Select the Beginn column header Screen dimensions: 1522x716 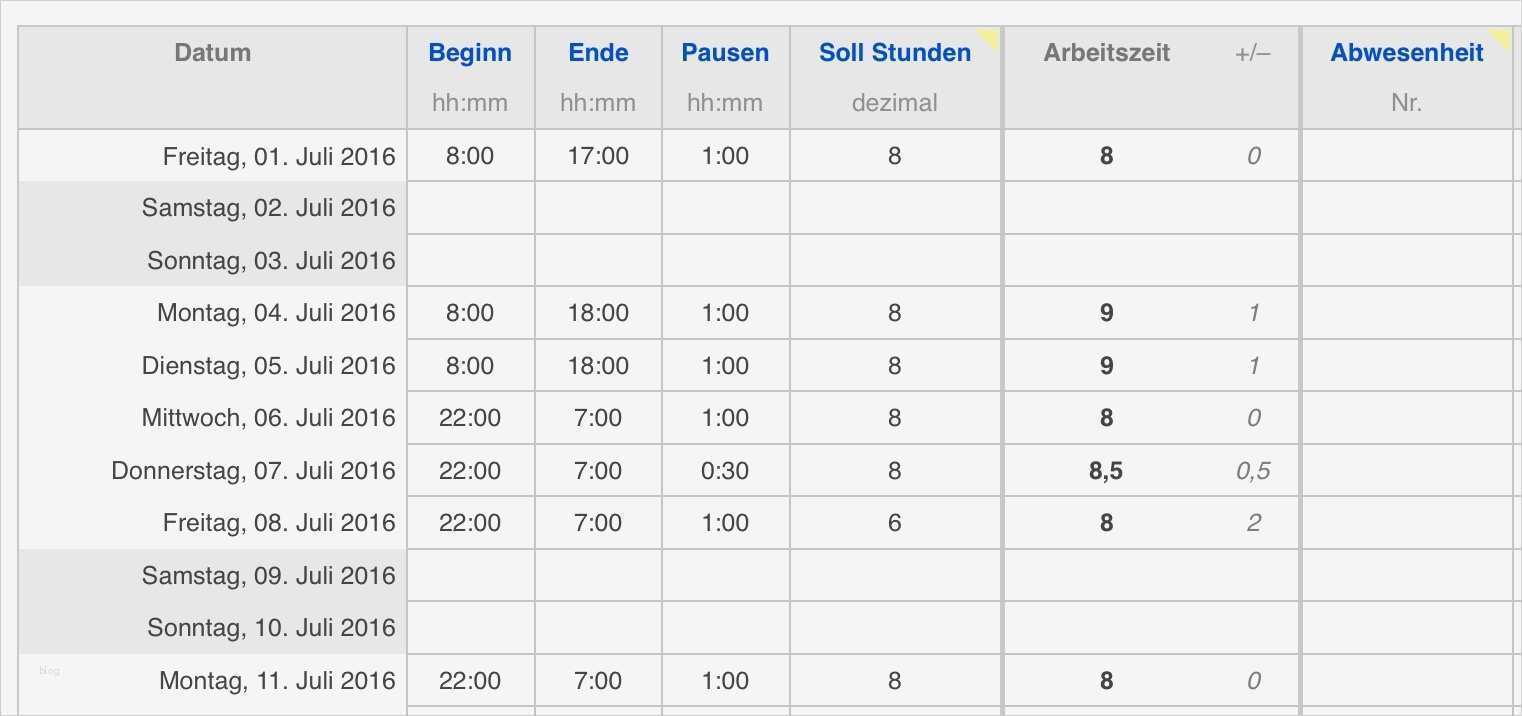point(470,53)
